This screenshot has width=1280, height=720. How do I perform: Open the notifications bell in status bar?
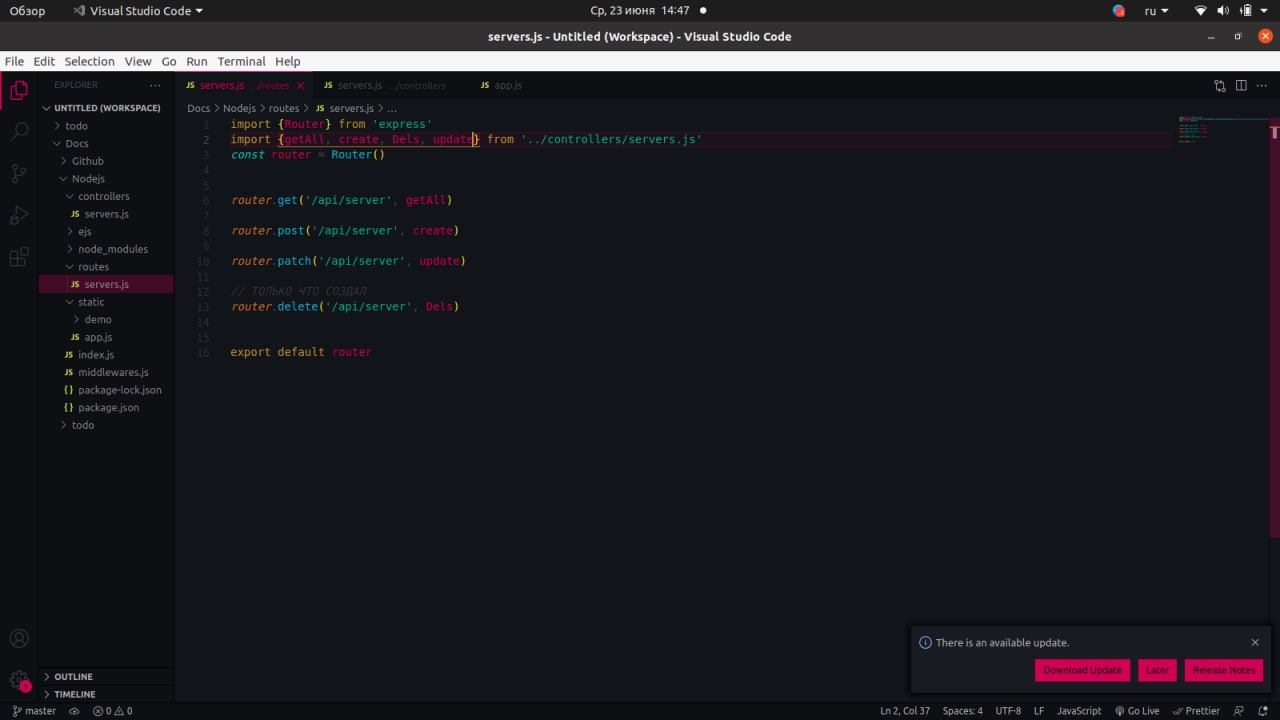1262,711
